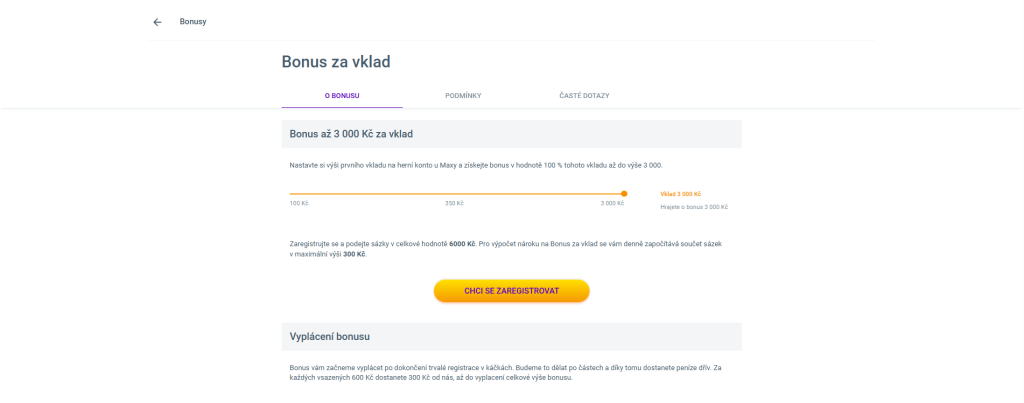The height and width of the screenshot is (403, 1024).
Task: Click the back arrow icon
Action: tap(157, 22)
